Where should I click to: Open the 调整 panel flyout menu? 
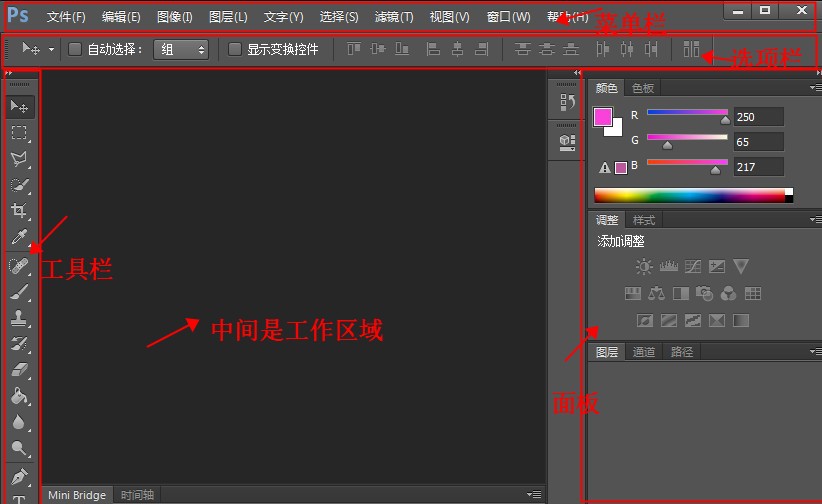click(815, 219)
